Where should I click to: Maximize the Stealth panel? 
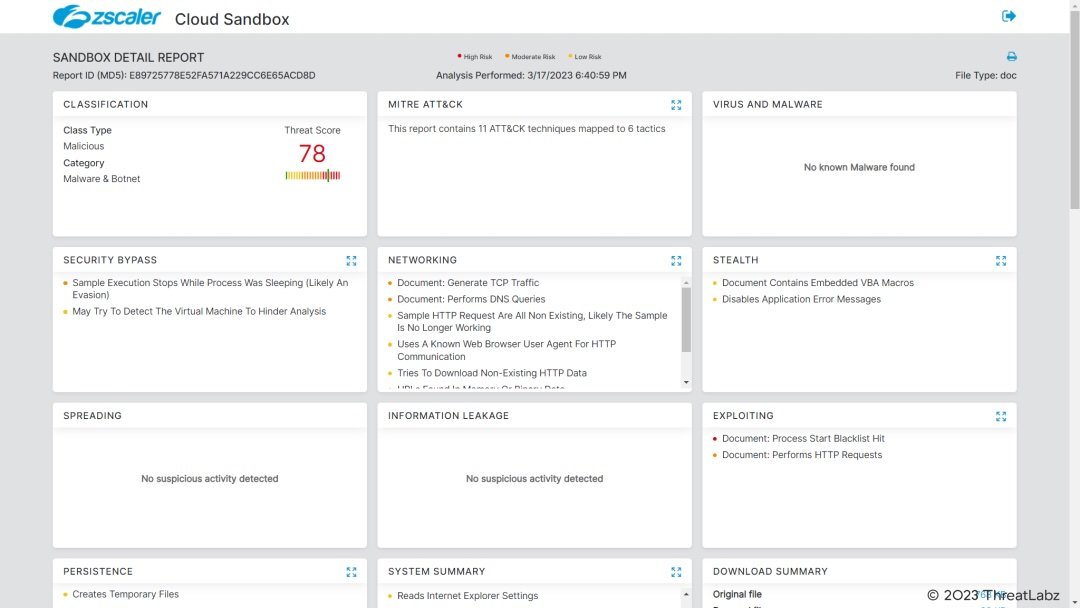[1001, 261]
